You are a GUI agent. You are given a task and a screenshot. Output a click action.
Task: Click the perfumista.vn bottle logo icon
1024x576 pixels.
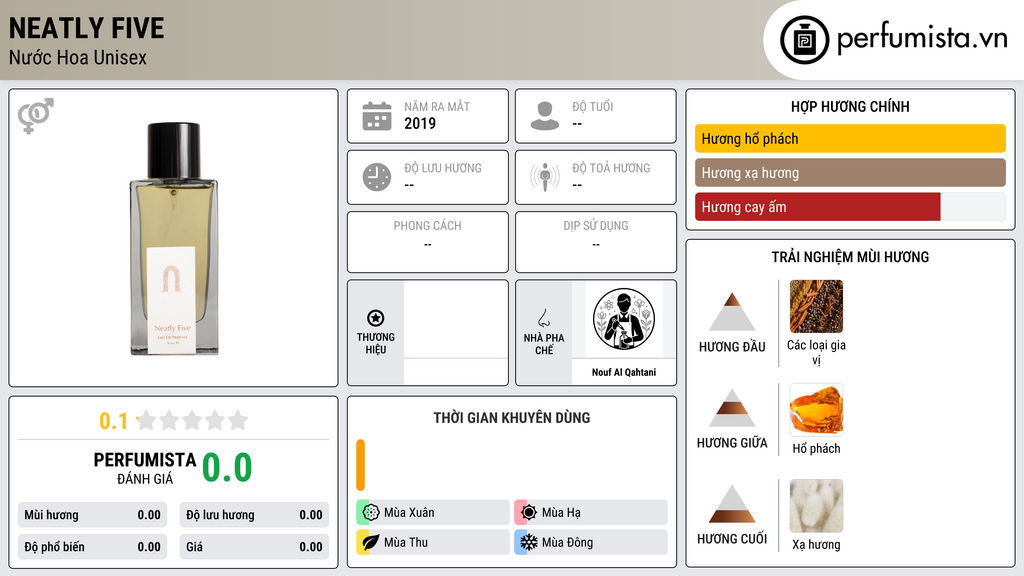coord(804,40)
